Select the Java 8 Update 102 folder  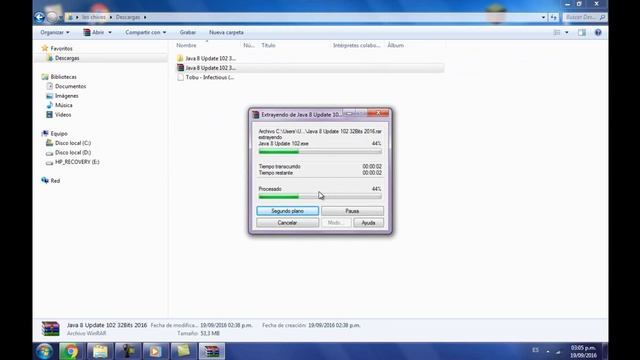(210, 58)
